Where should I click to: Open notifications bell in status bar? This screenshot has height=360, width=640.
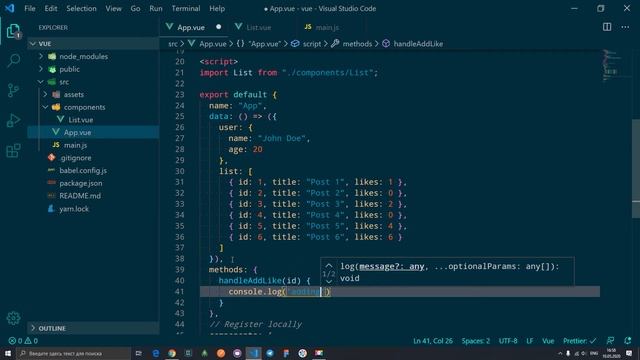[627, 340]
